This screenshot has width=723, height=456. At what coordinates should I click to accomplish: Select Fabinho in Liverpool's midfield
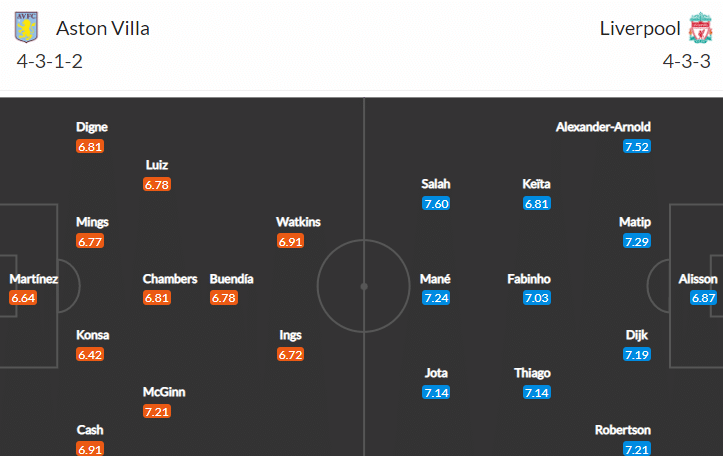[x=529, y=279]
